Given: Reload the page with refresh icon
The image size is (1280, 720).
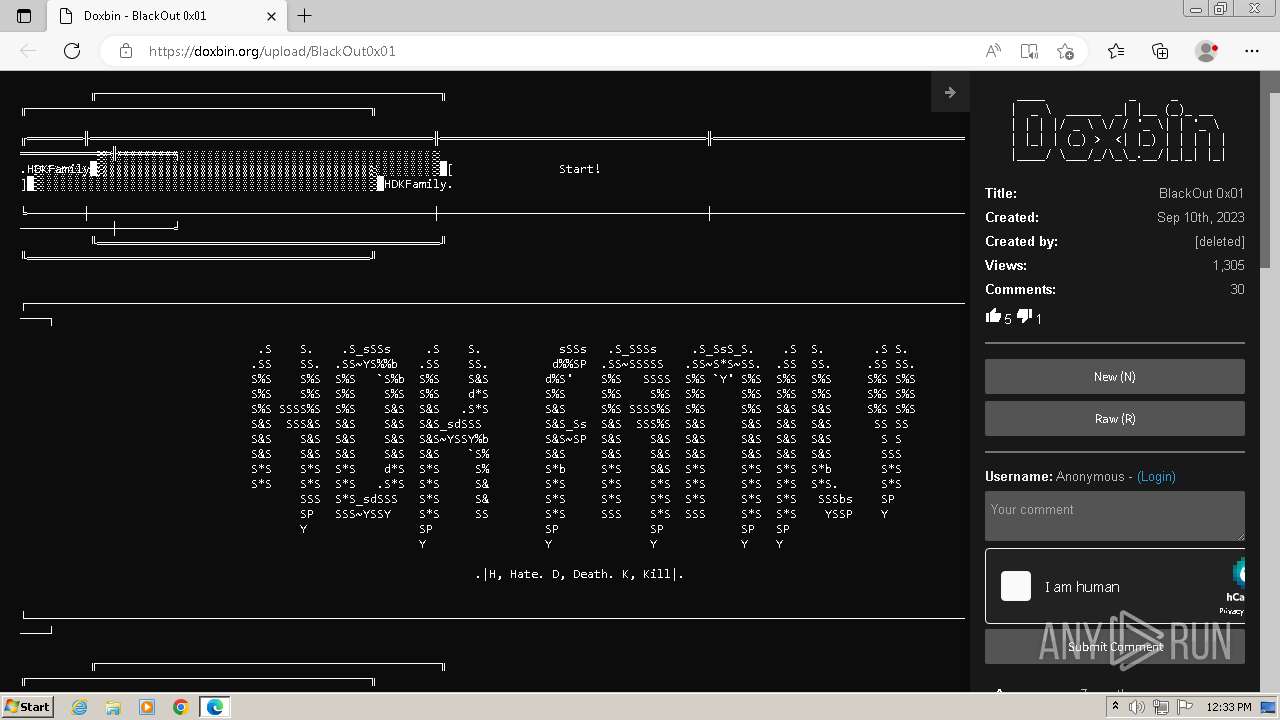Looking at the screenshot, I should 72,51.
